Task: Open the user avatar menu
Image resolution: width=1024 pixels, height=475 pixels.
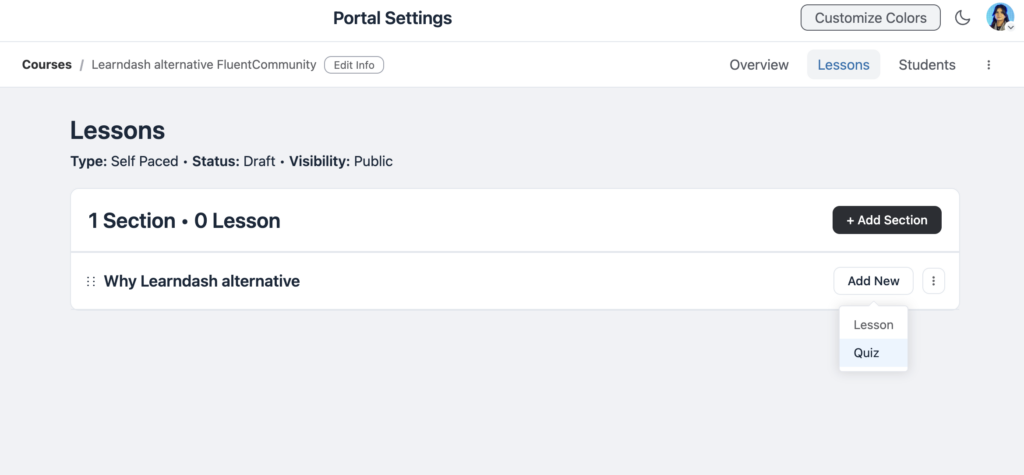Action: pos(999,17)
